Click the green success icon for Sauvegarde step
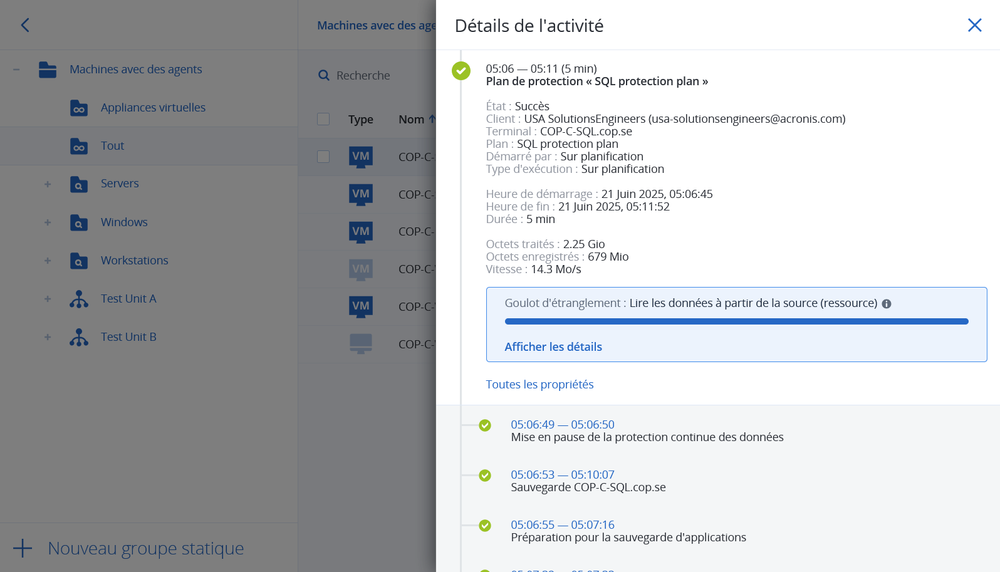1000x572 pixels. 485,476
